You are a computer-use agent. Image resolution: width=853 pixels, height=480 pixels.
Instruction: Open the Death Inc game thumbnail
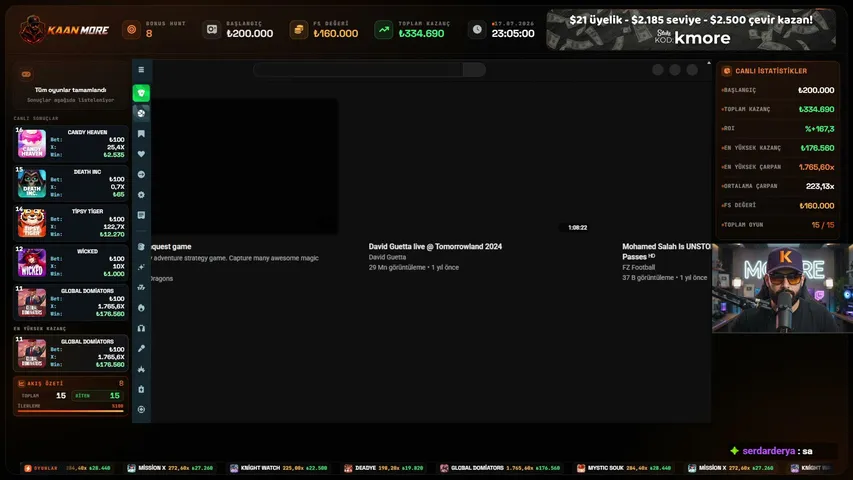[x=32, y=183]
